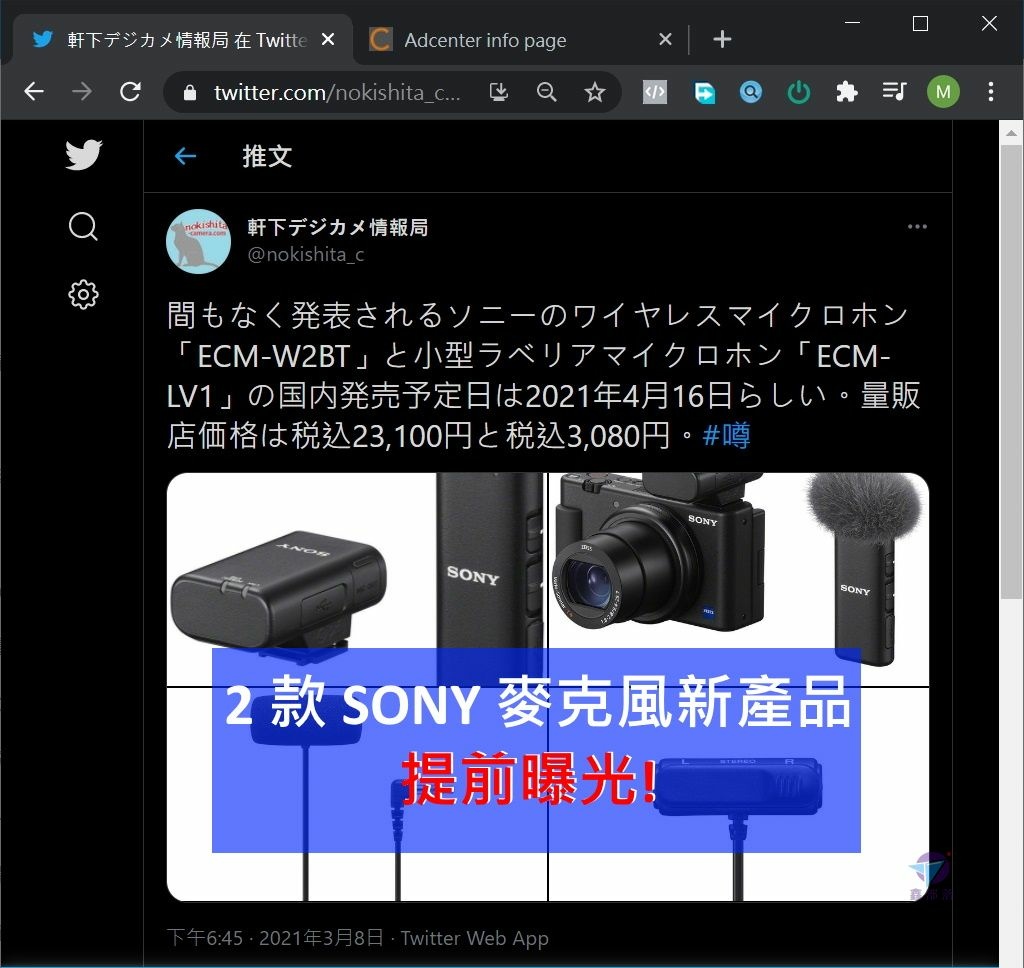Open the tweet's three-dot more menu

pyautogui.click(x=917, y=227)
